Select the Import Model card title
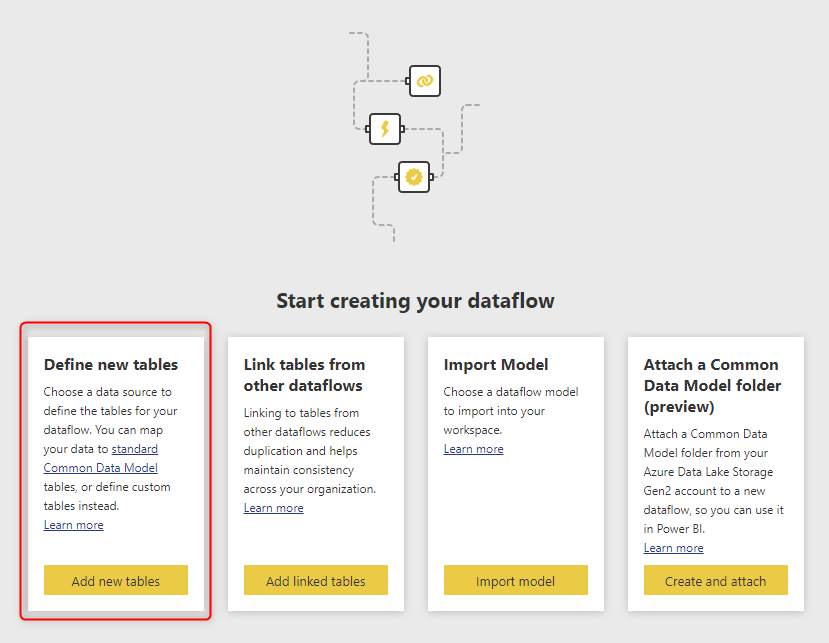Screen dimensions: 829x643 tap(496, 365)
